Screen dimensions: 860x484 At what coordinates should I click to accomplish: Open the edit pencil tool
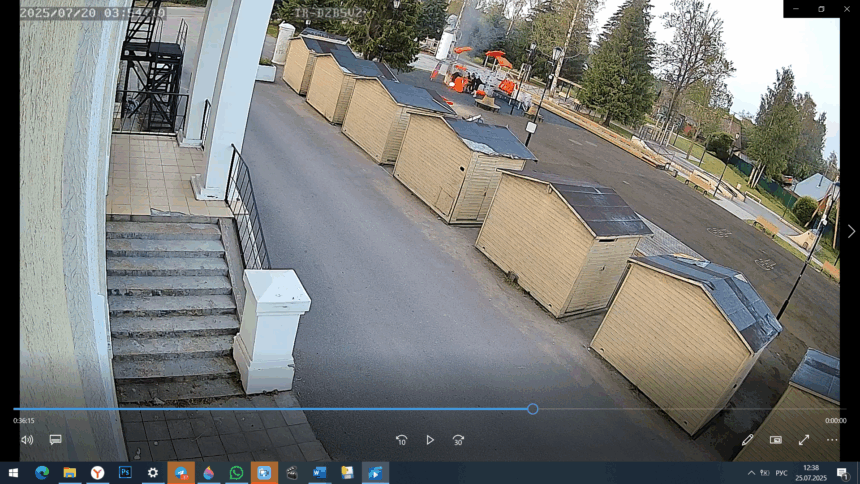747,440
